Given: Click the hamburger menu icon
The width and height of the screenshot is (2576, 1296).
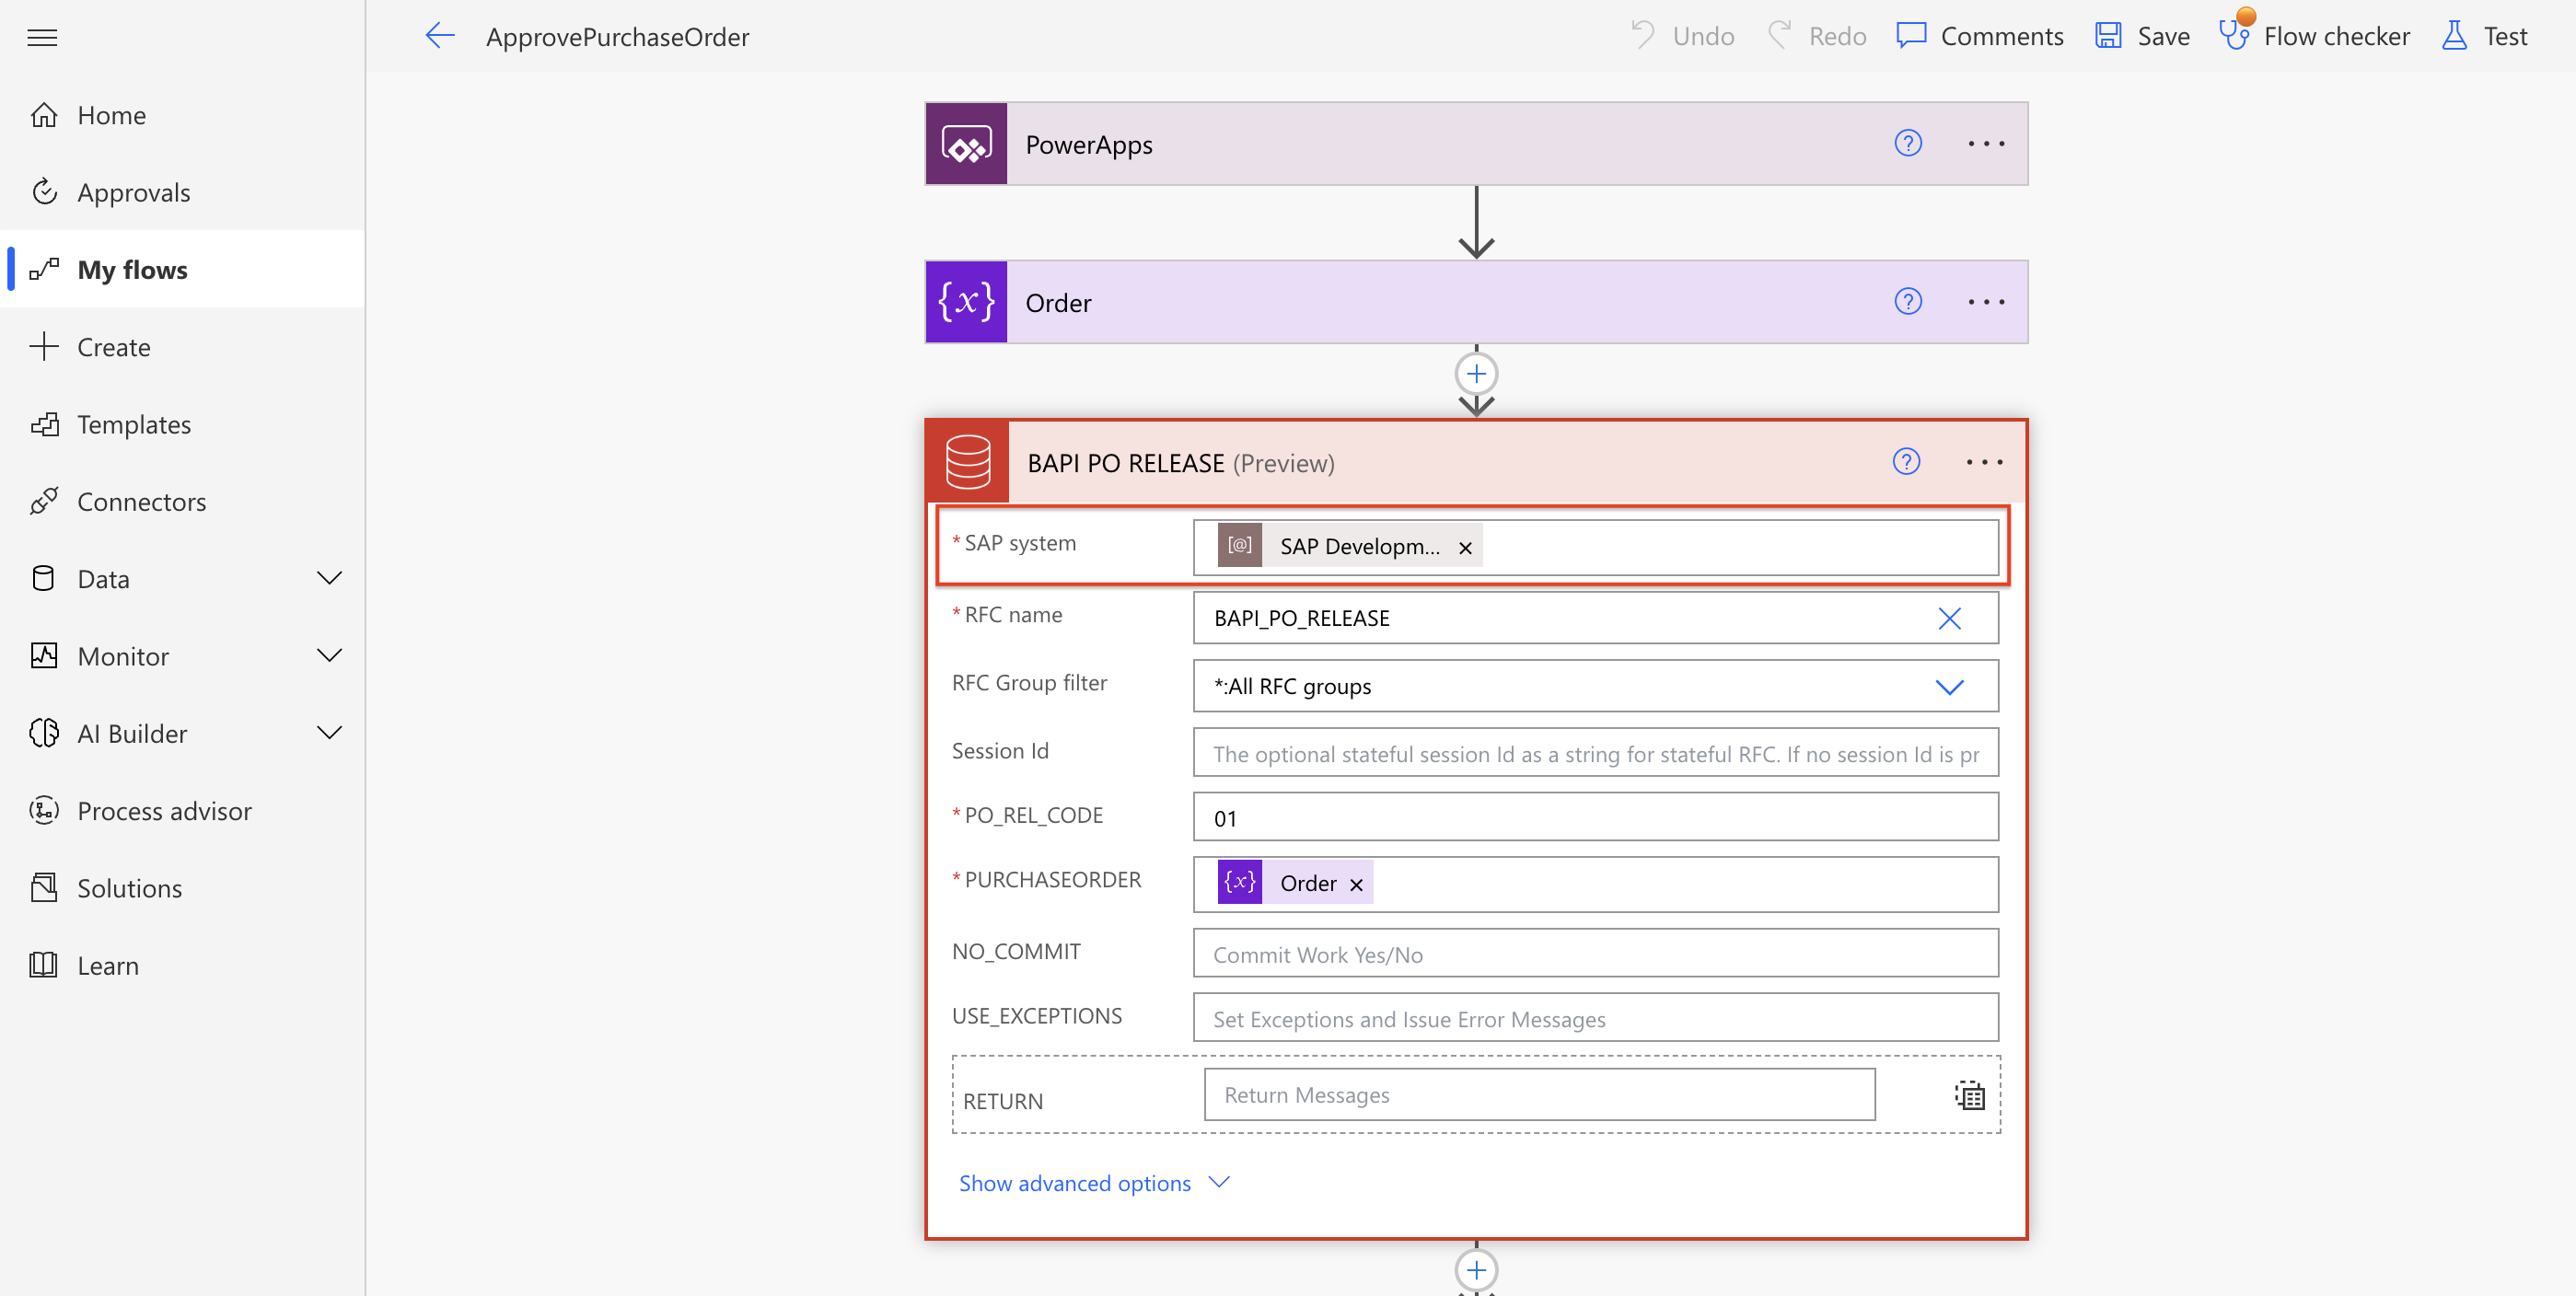Looking at the screenshot, I should tap(42, 37).
